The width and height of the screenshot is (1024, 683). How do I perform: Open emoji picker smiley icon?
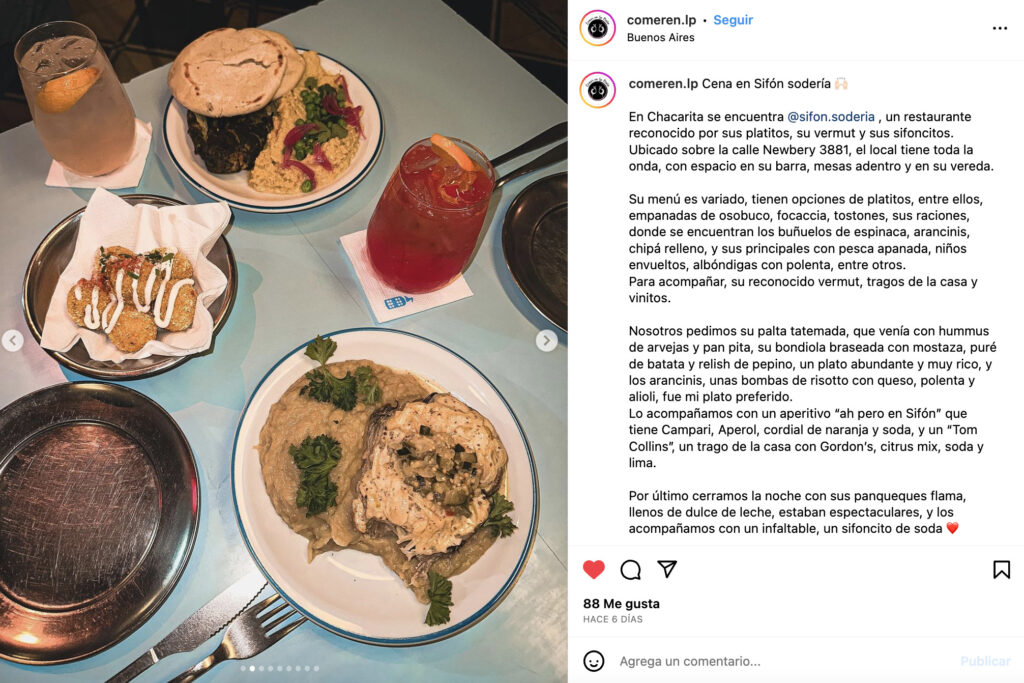click(x=594, y=661)
